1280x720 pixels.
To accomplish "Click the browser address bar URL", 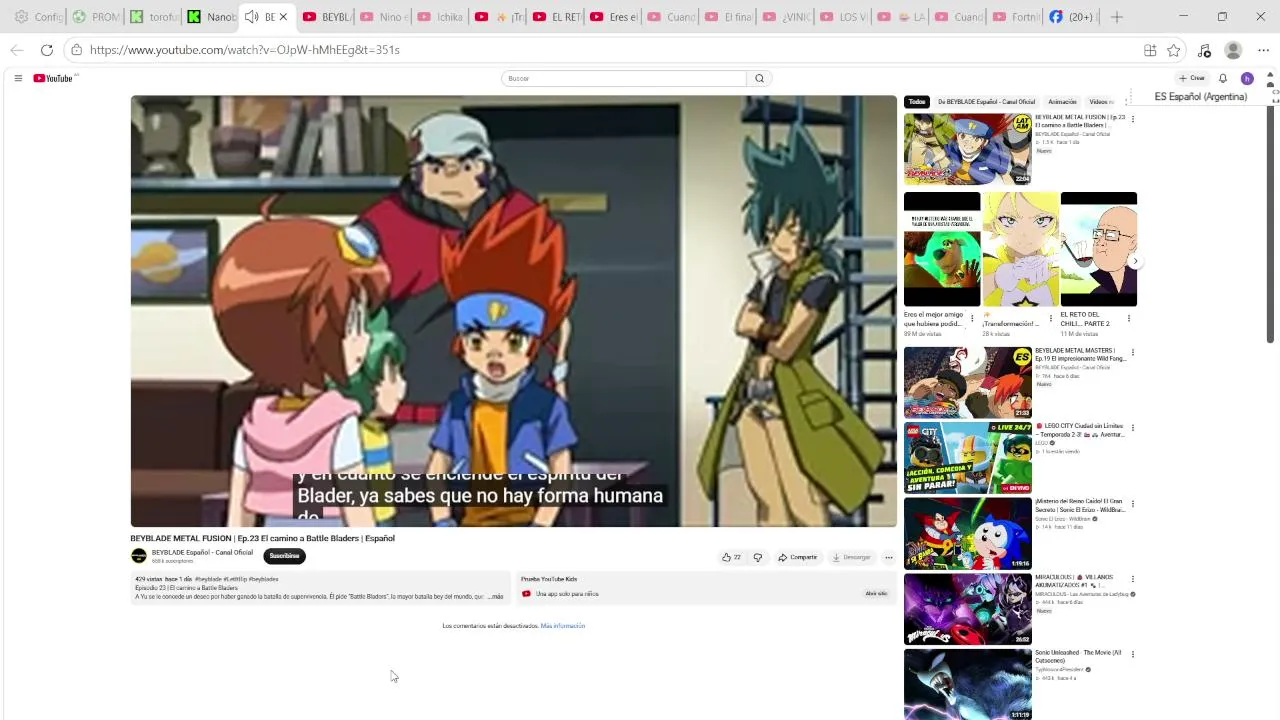I will pyautogui.click(x=244, y=50).
